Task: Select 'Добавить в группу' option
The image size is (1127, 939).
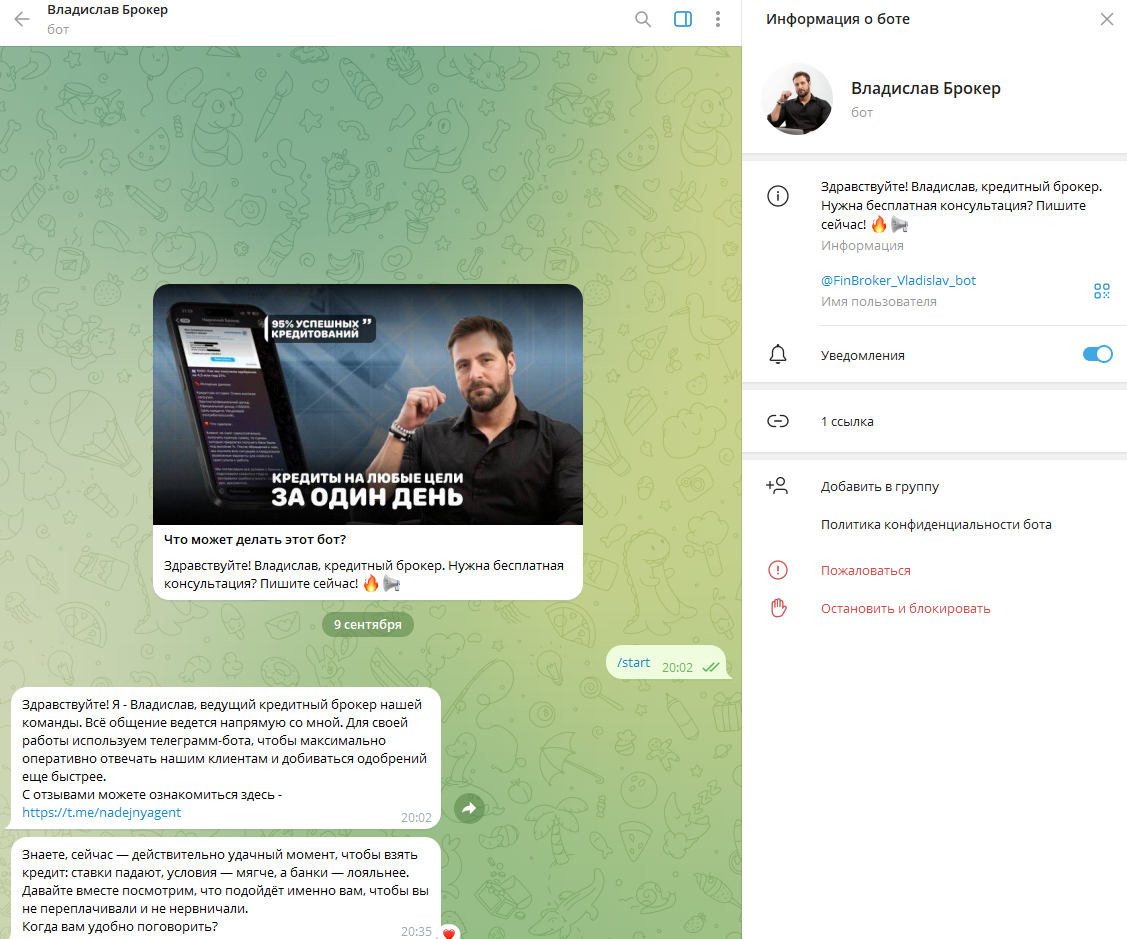Action: 879,487
